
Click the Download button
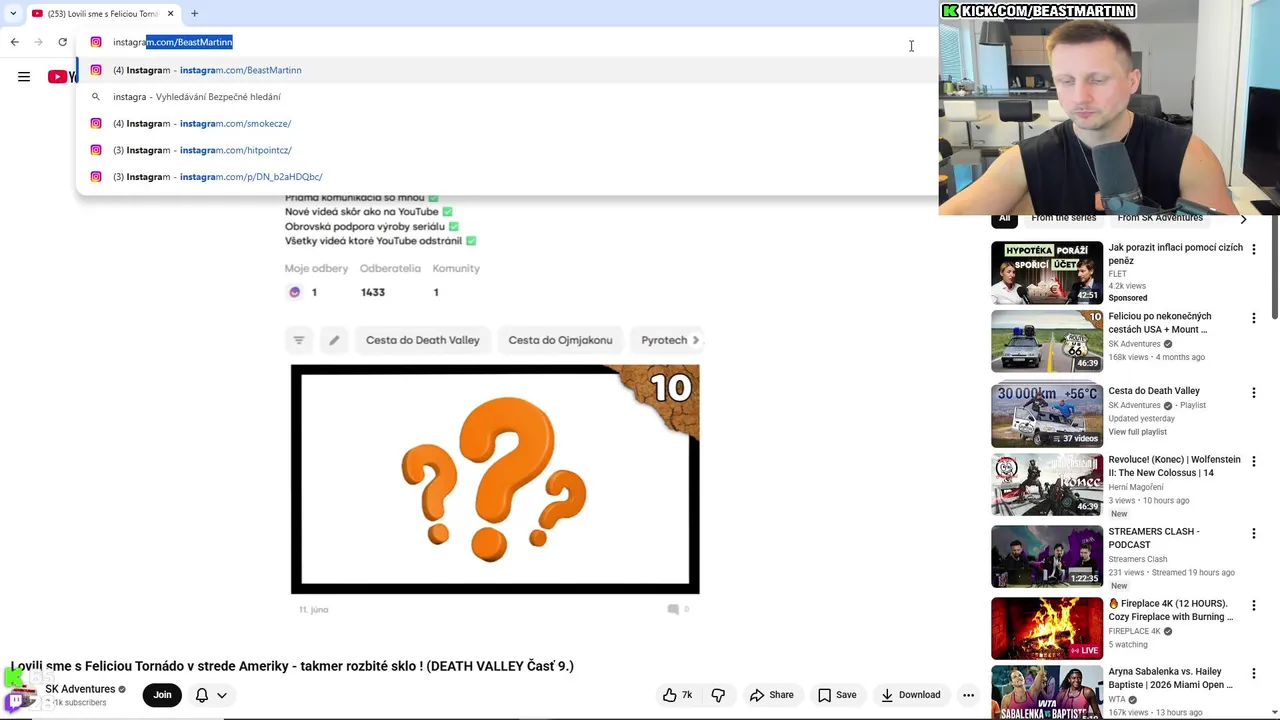pos(910,695)
